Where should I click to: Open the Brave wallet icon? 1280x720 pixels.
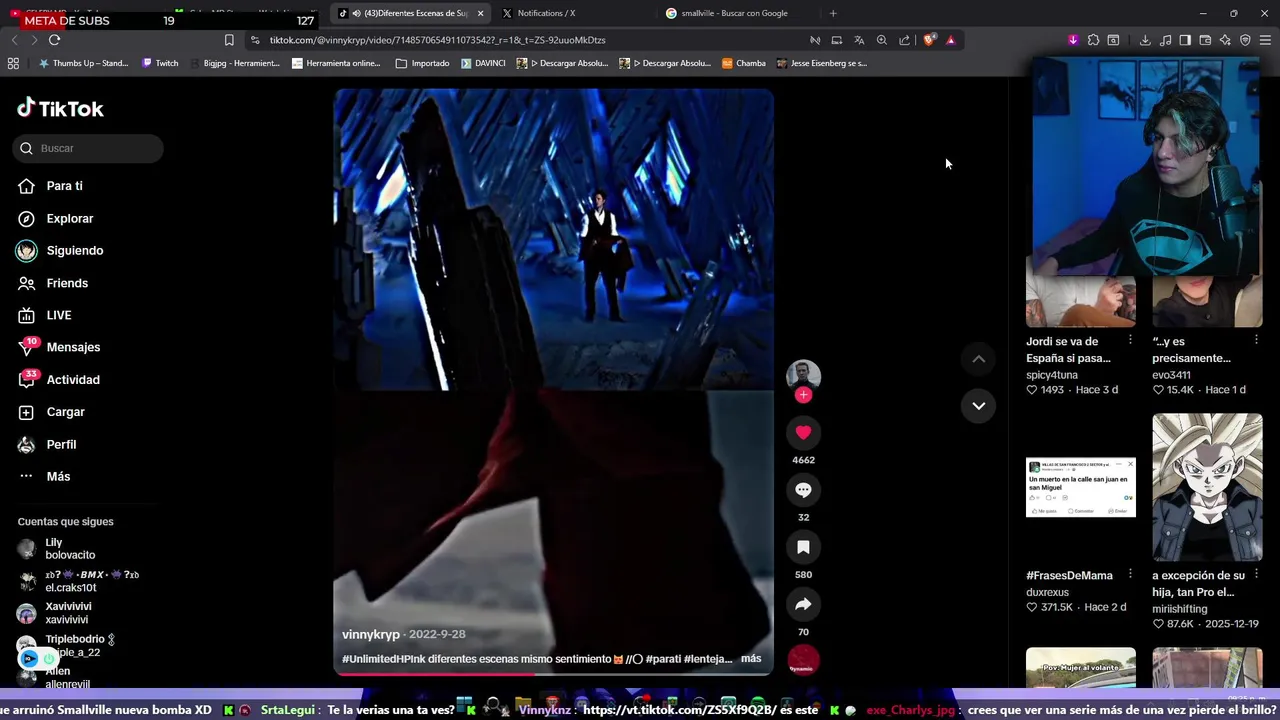1205,40
